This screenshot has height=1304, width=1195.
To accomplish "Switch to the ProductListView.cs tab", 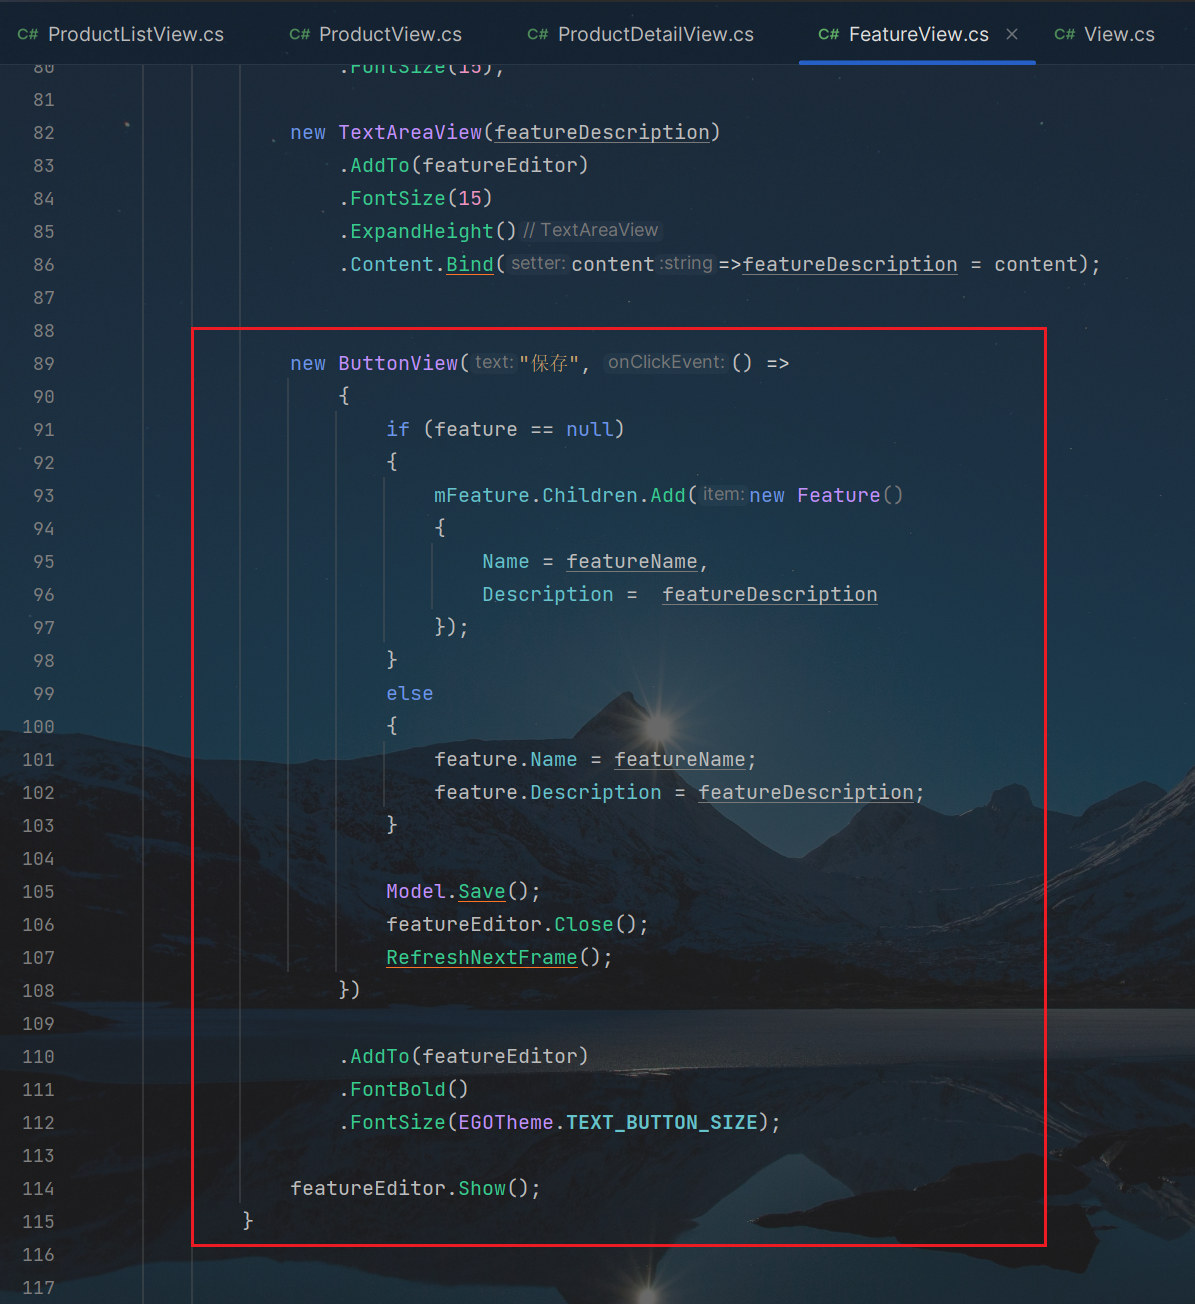I will (x=121, y=34).
